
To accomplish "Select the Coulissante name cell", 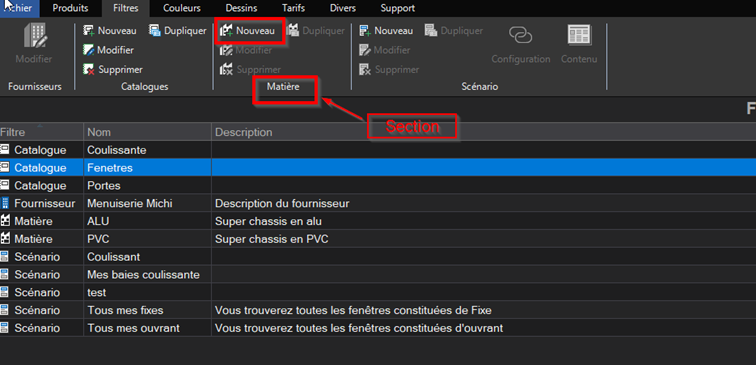I will 148,150.
